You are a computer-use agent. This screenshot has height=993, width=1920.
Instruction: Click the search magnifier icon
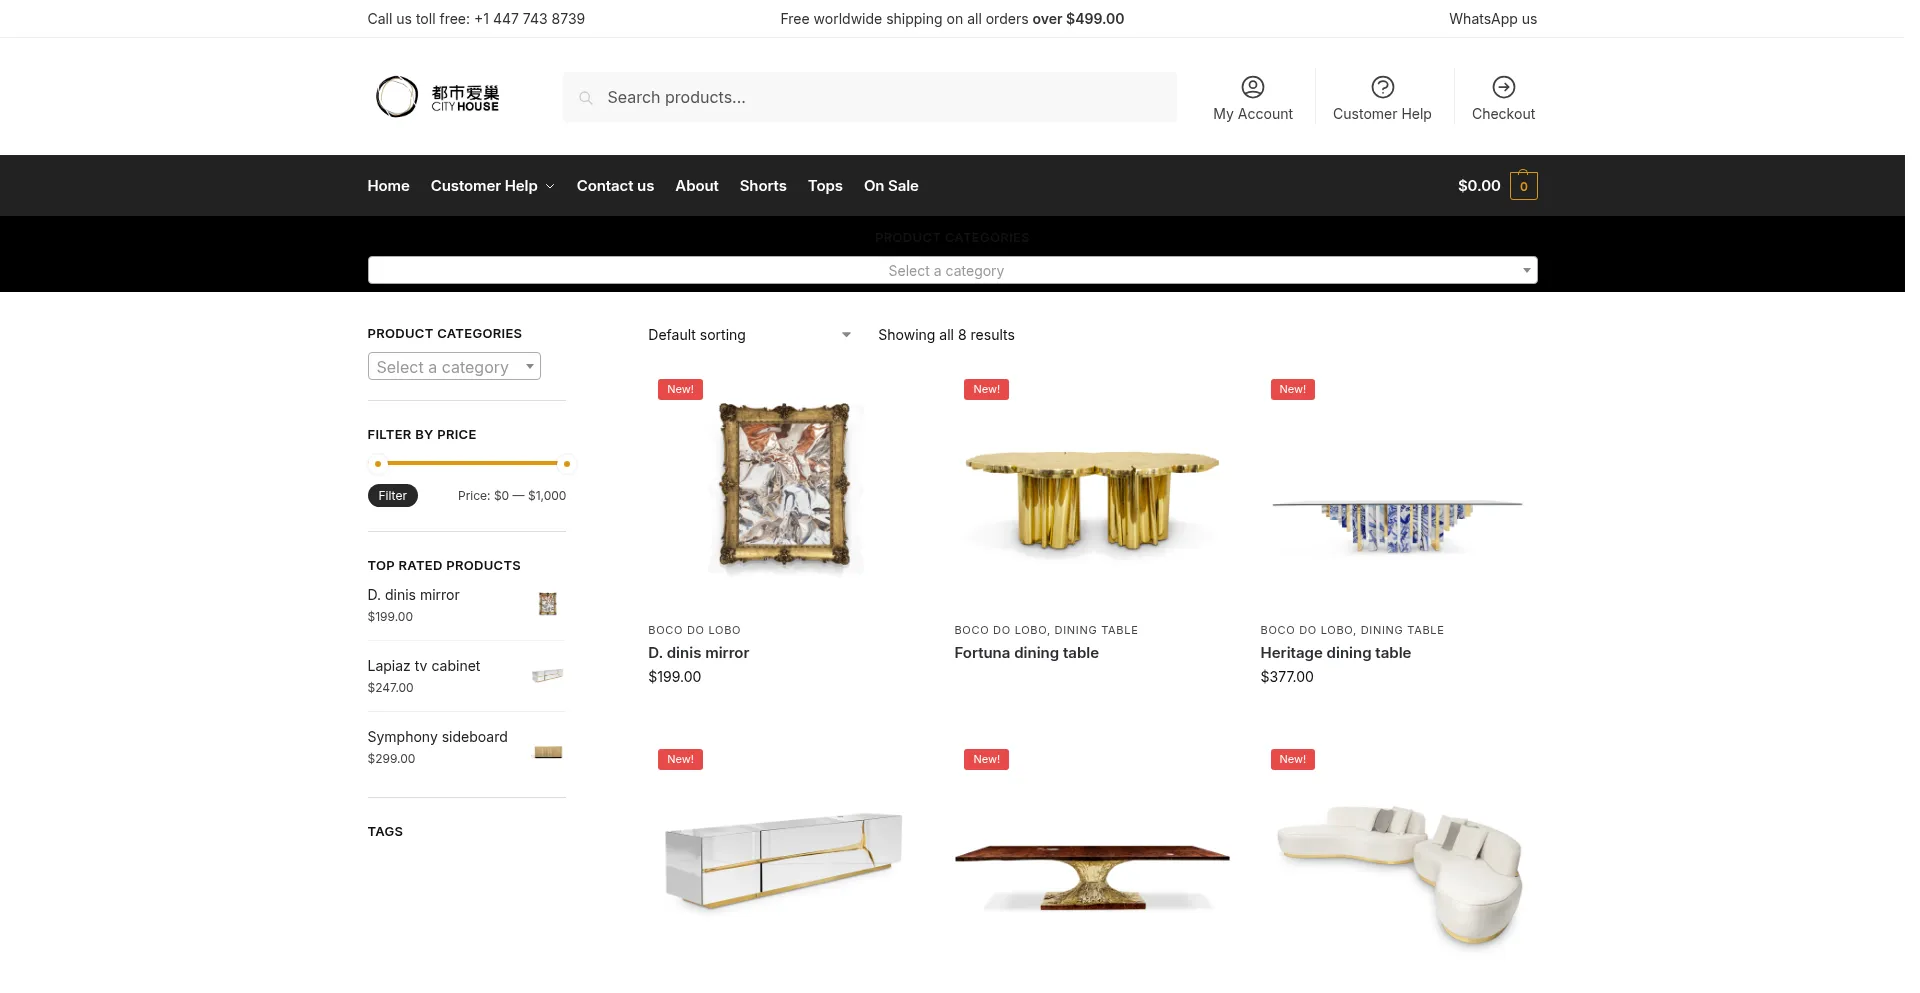click(x=586, y=98)
